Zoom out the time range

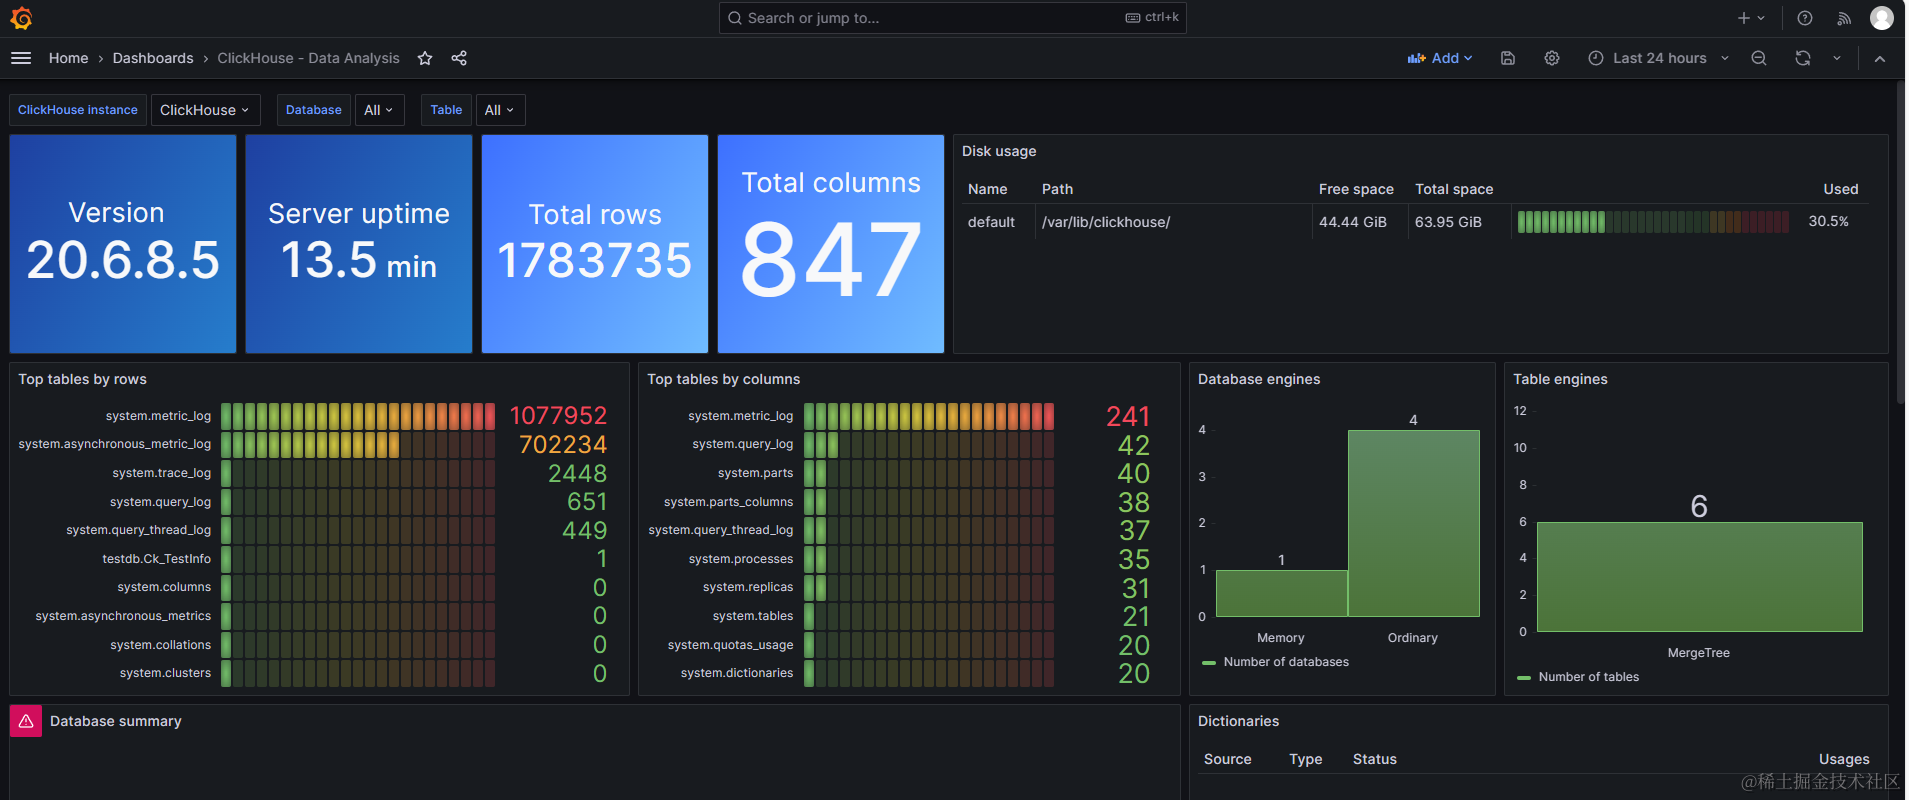coord(1759,58)
